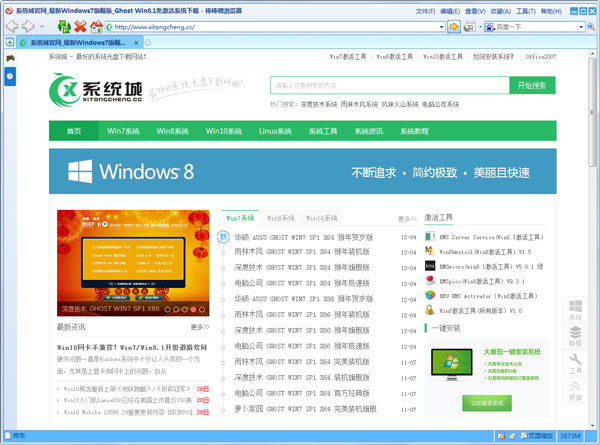The height and width of the screenshot is (445, 600).
Task: Refresh the page with the green arrows icon
Action: click(64, 26)
